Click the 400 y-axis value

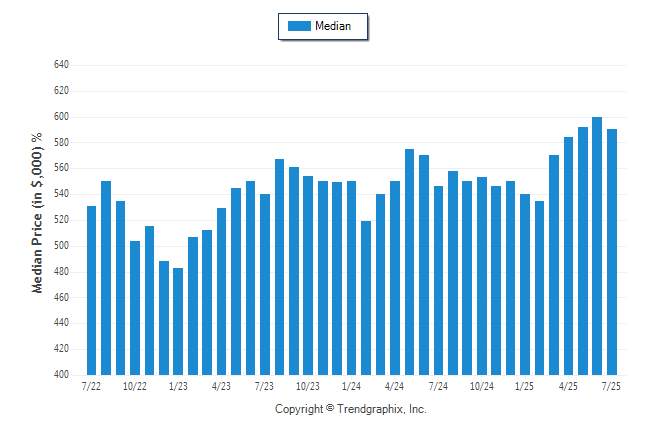point(61,375)
